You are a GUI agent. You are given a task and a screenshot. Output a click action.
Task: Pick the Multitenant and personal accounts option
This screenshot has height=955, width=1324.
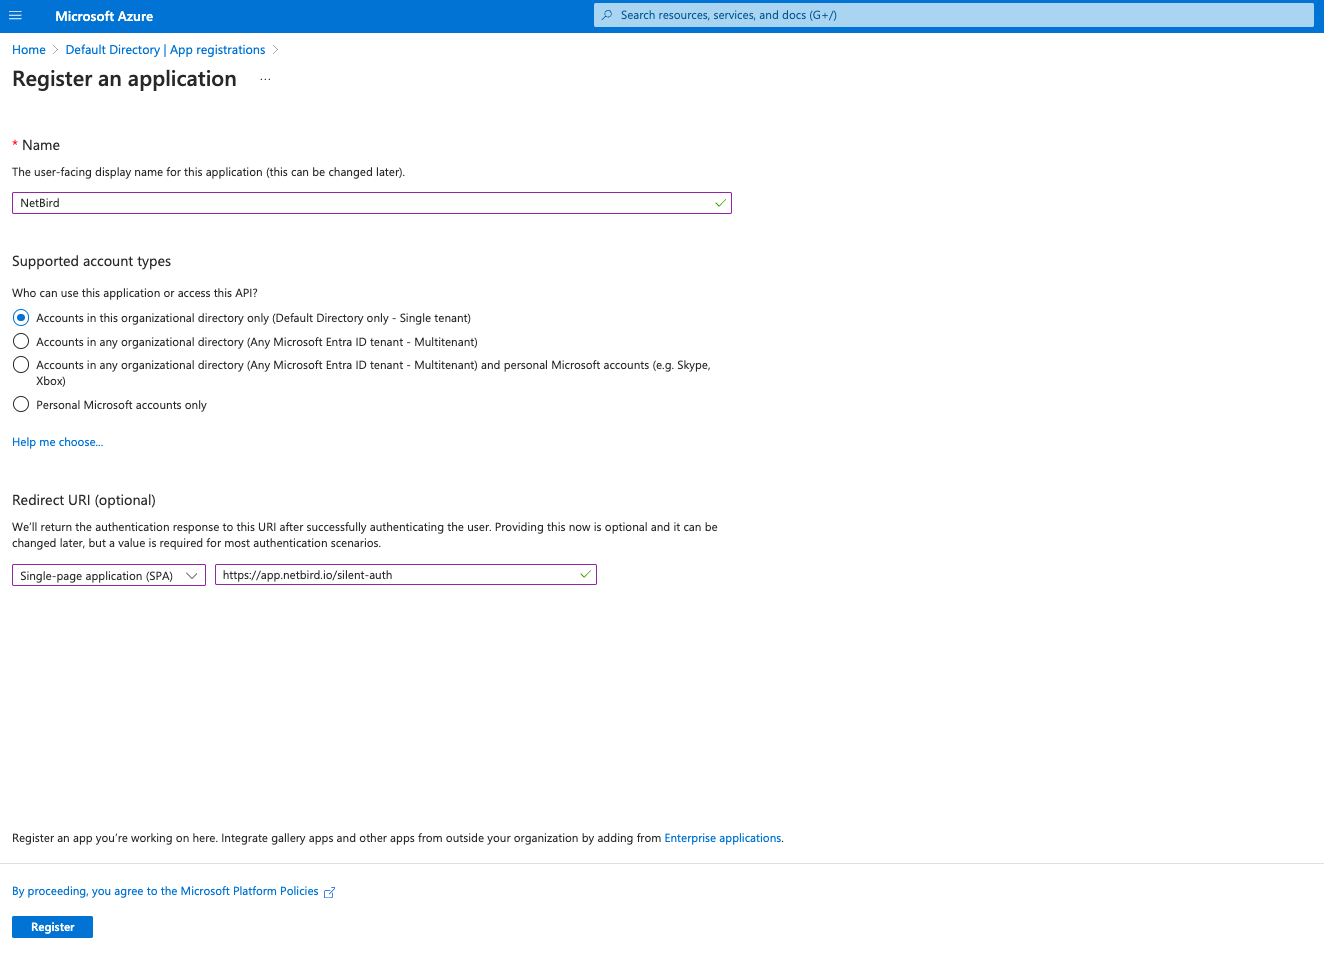pyautogui.click(x=21, y=364)
